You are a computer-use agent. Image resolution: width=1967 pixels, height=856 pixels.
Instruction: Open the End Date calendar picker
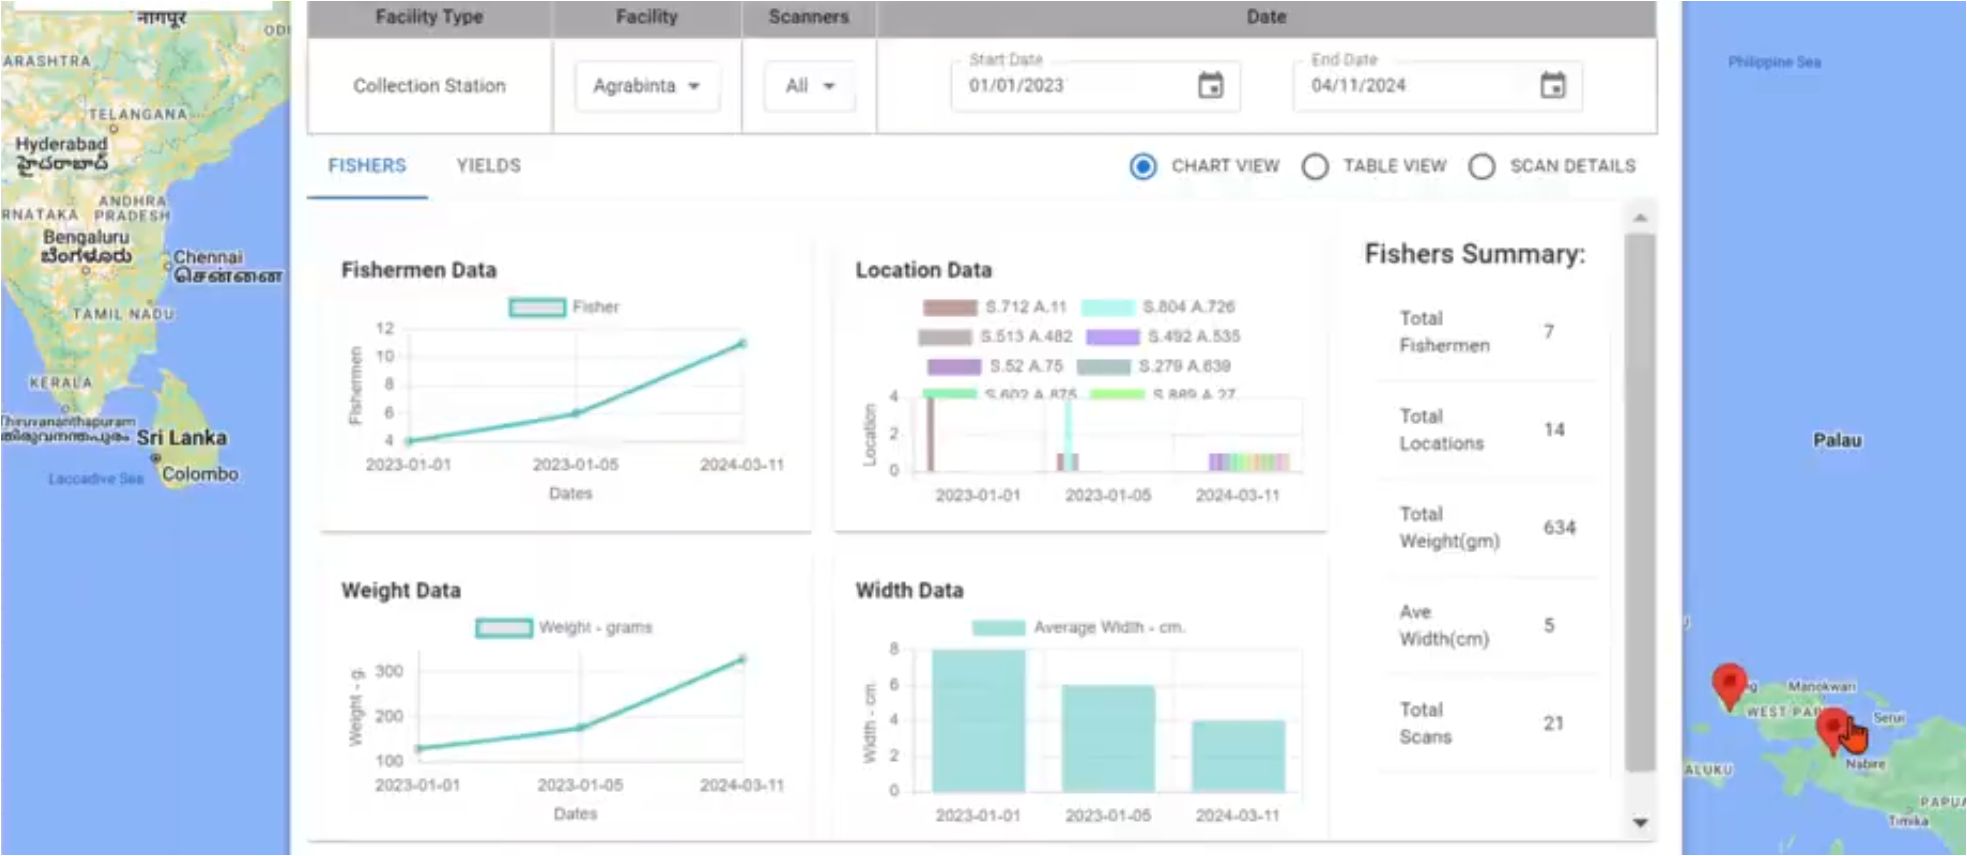point(1552,86)
